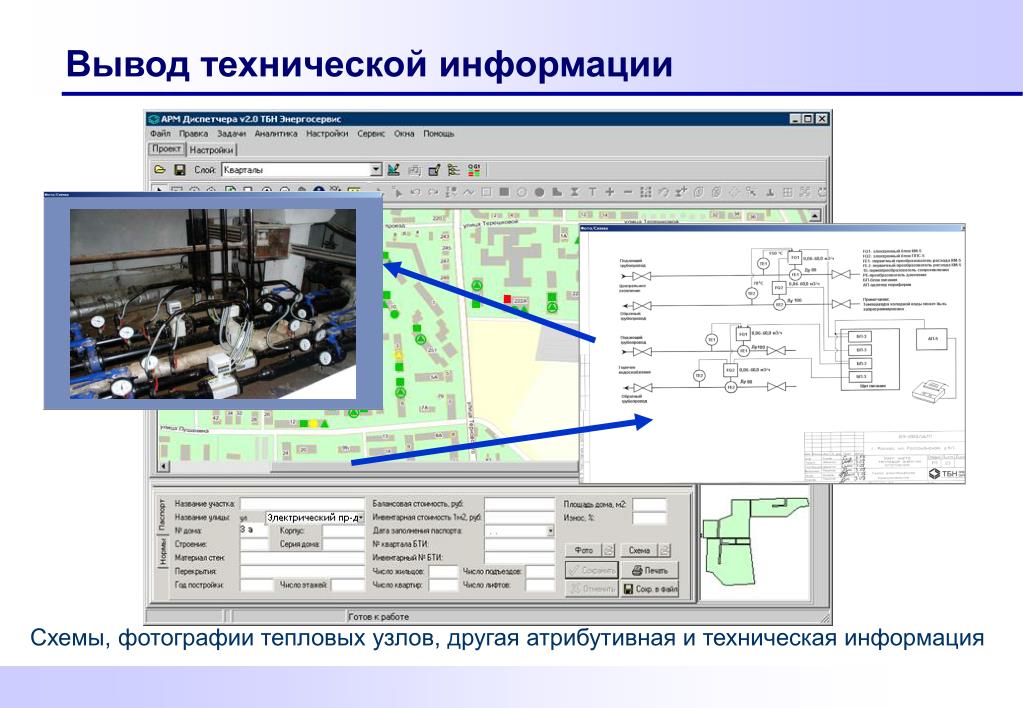Click the small icon button right of Схема

664,550
